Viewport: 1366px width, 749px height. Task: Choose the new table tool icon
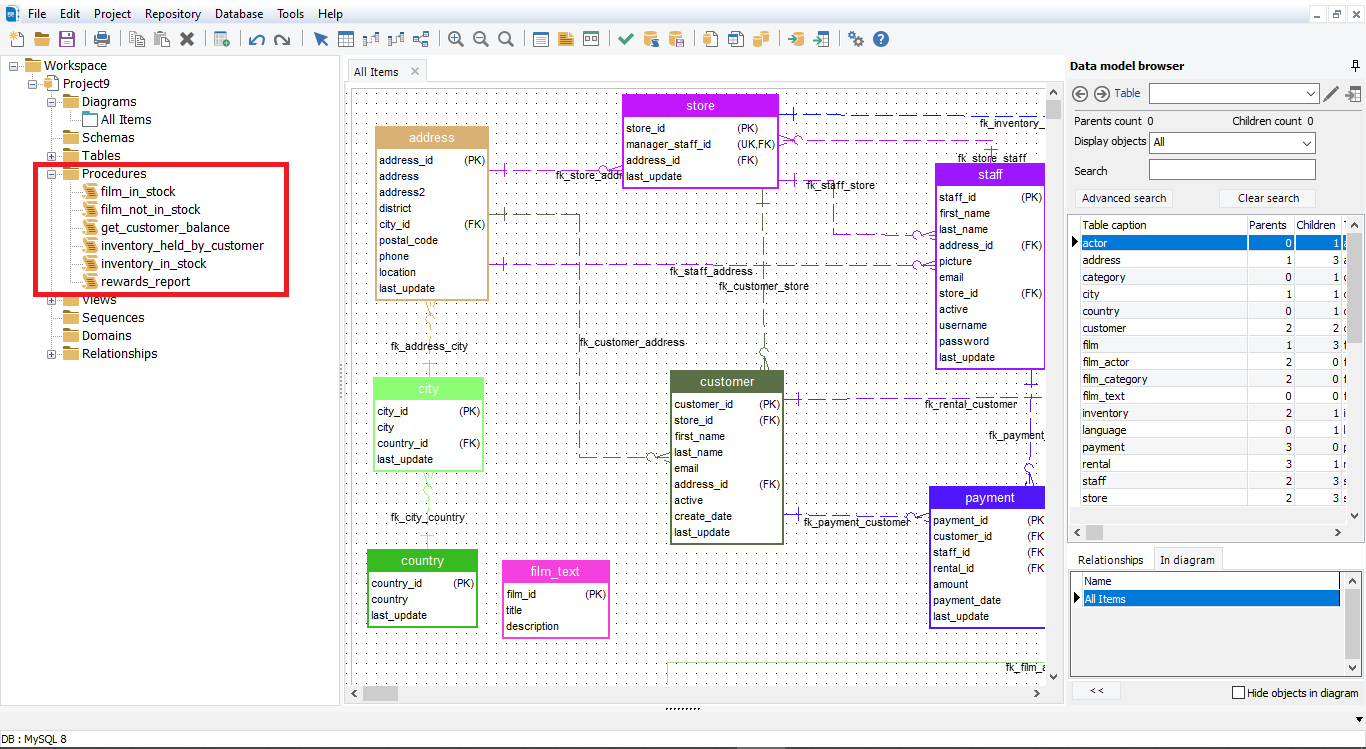346,39
